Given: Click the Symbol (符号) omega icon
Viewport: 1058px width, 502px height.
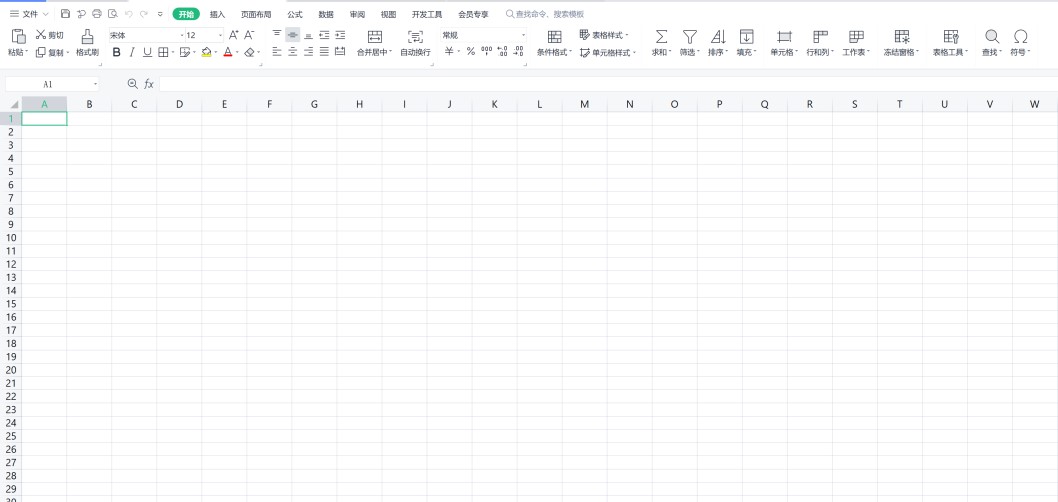Looking at the screenshot, I should 1021,36.
